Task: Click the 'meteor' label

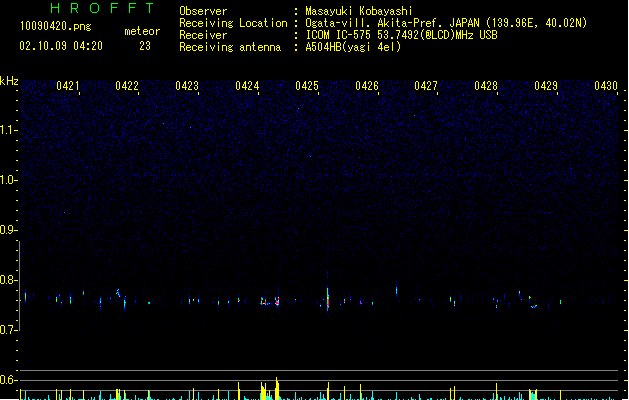Action: click(x=142, y=31)
